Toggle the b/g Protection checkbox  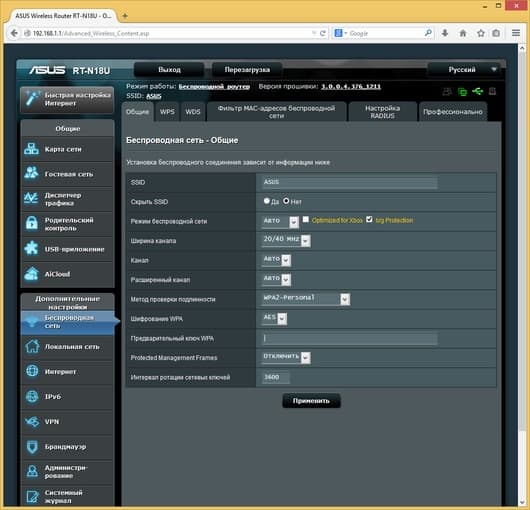coord(369,219)
